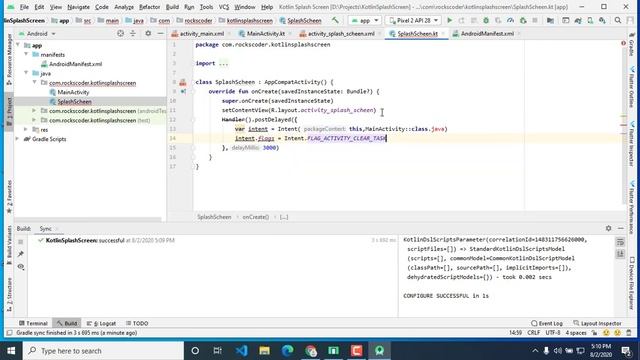The width and height of the screenshot is (640, 360).
Task: Click scroll-from-source target icon in Project panel
Action: coord(120,33)
